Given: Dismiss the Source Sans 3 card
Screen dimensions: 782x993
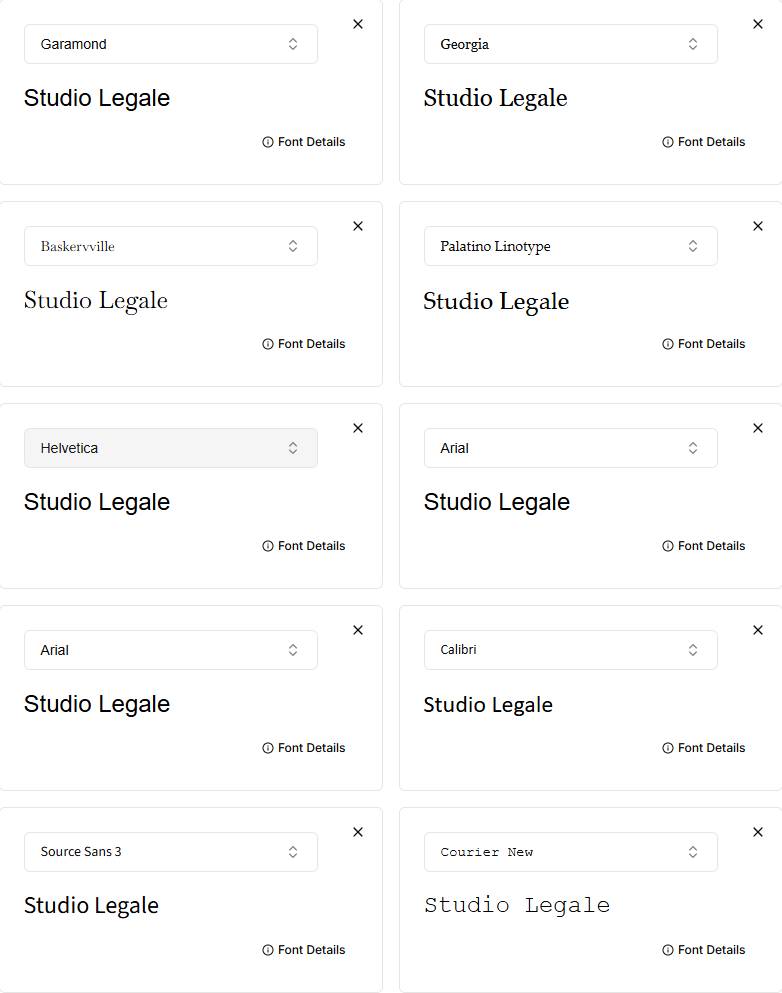Looking at the screenshot, I should (358, 832).
